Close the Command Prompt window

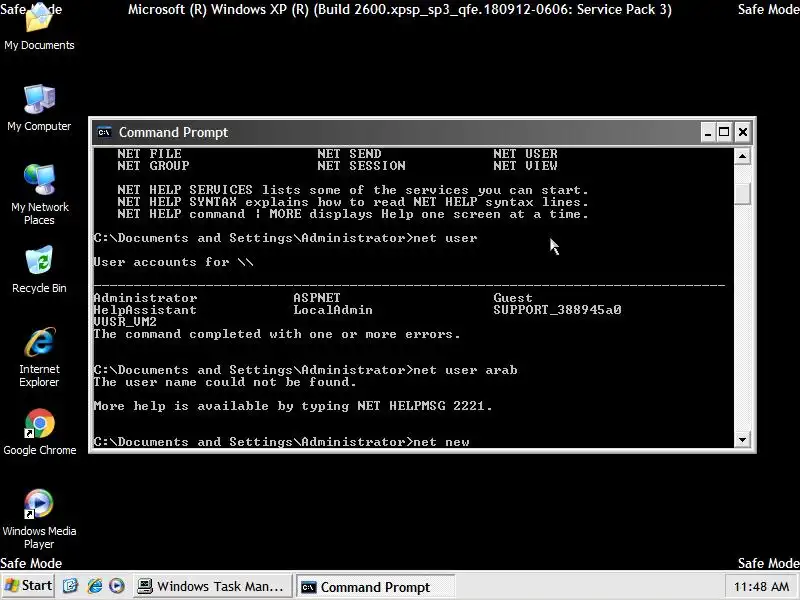point(743,133)
